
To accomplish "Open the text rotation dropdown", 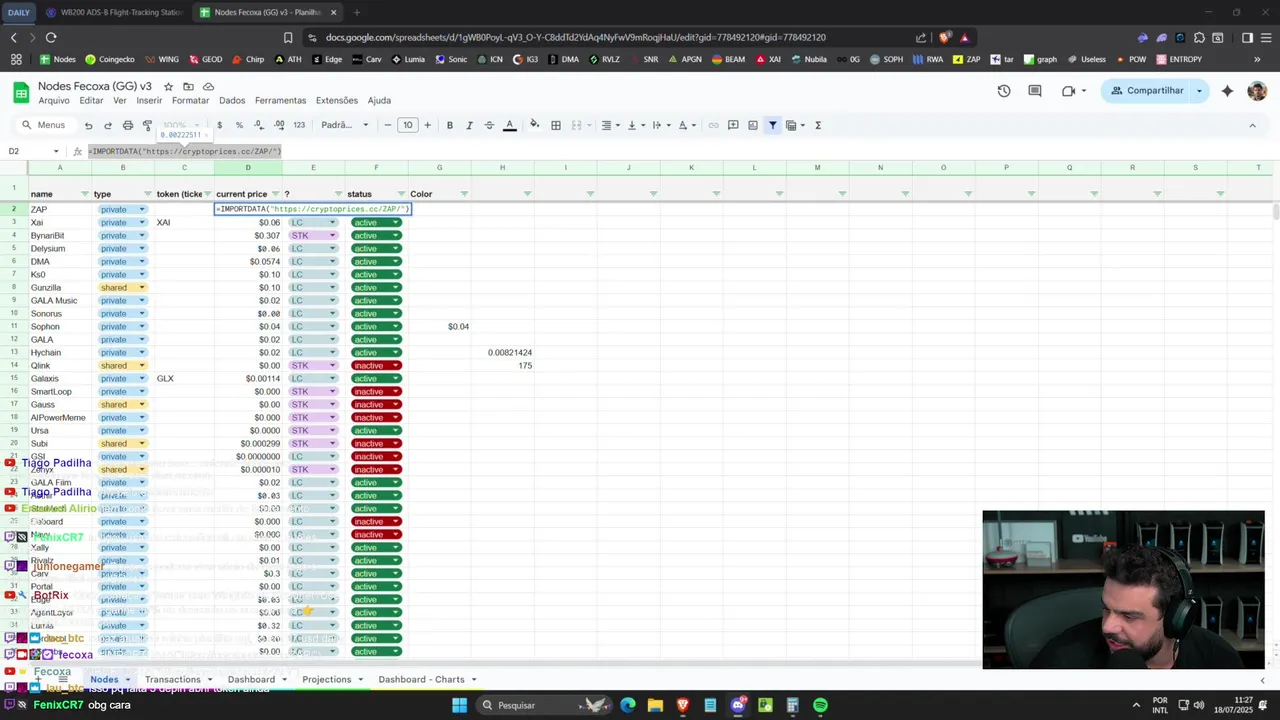I will (687, 125).
